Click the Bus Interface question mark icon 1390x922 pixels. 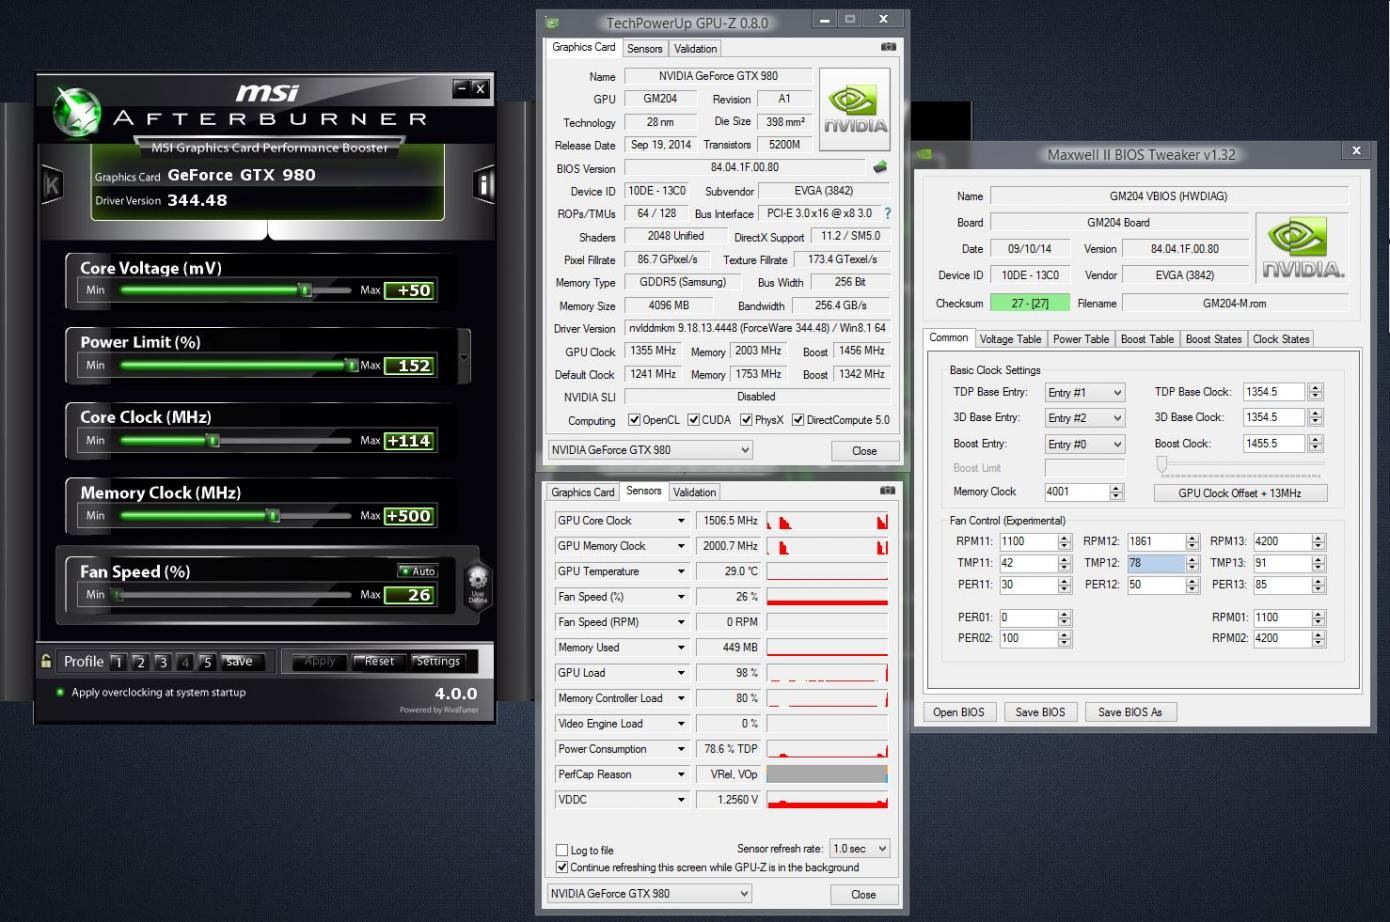[887, 213]
